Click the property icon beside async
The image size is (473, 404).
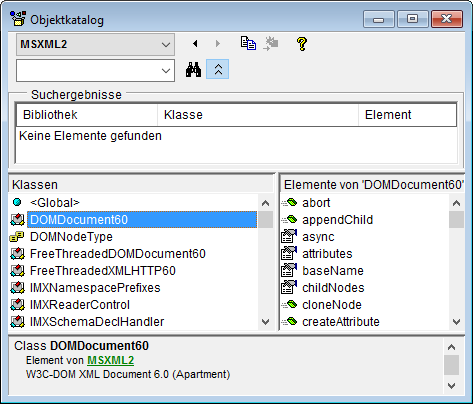pos(289,236)
